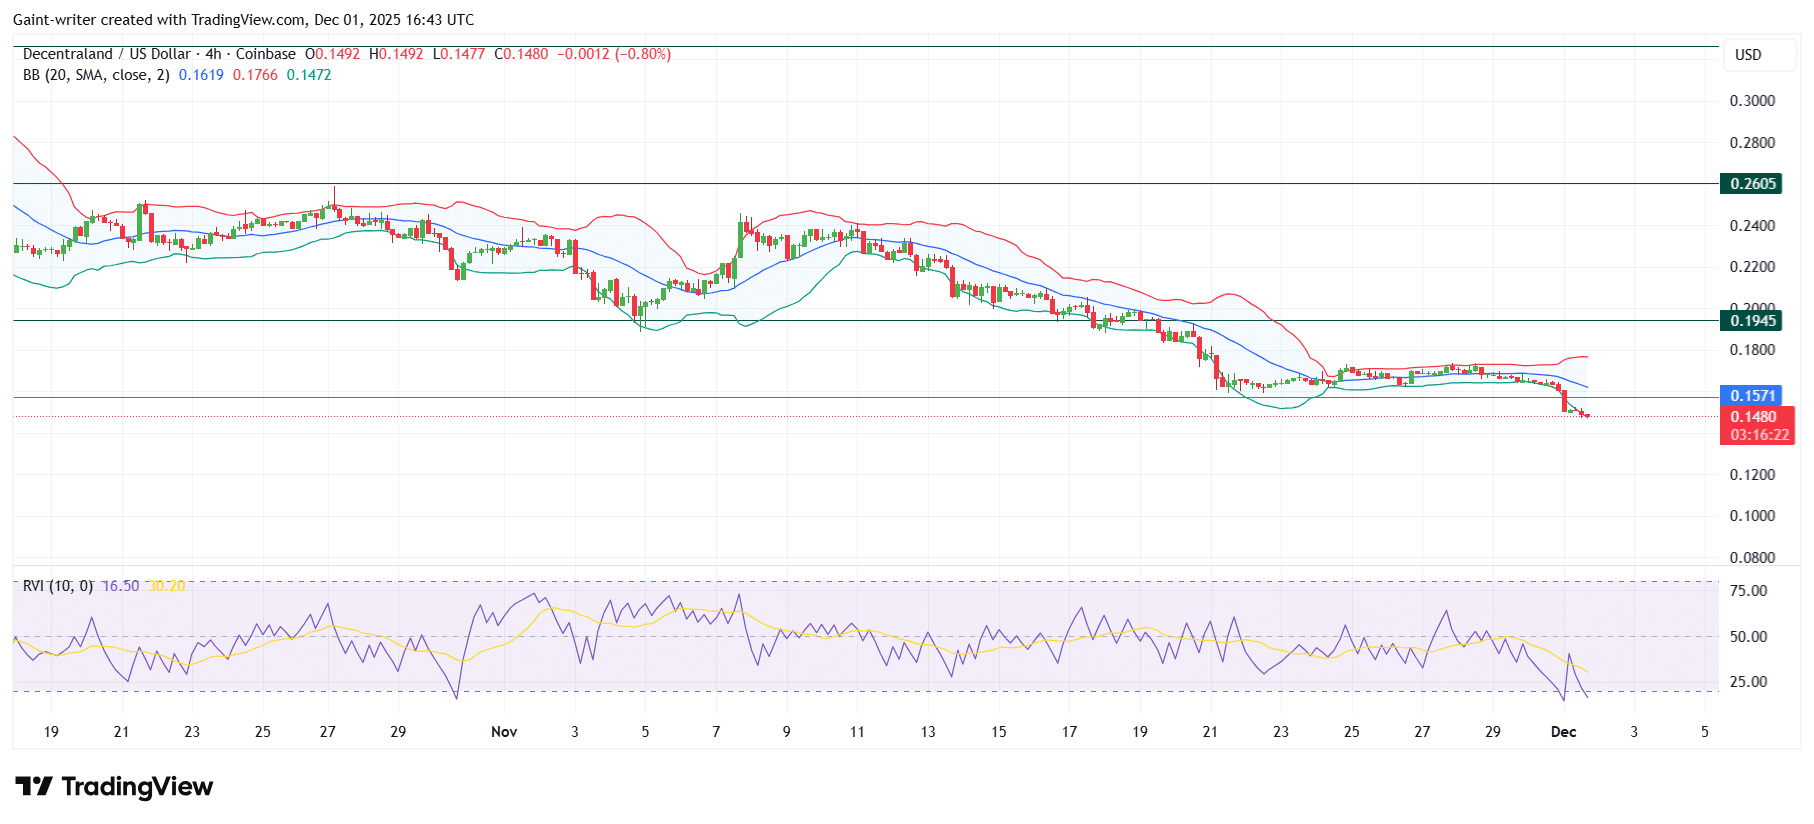
Task: Click the 15 date label on time axis
Action: click(x=998, y=732)
